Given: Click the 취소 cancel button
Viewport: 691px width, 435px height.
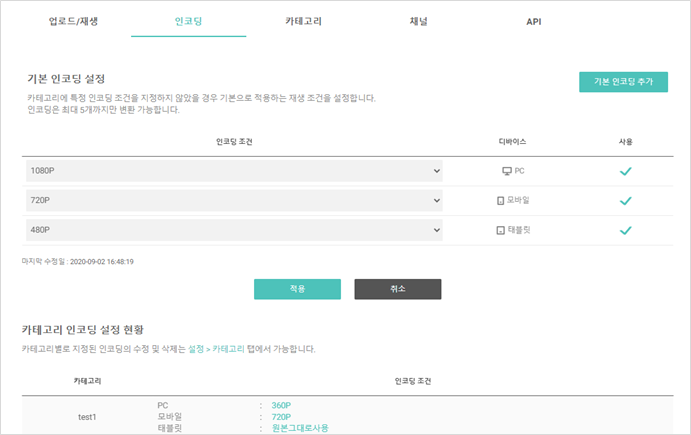Looking at the screenshot, I should tap(398, 289).
